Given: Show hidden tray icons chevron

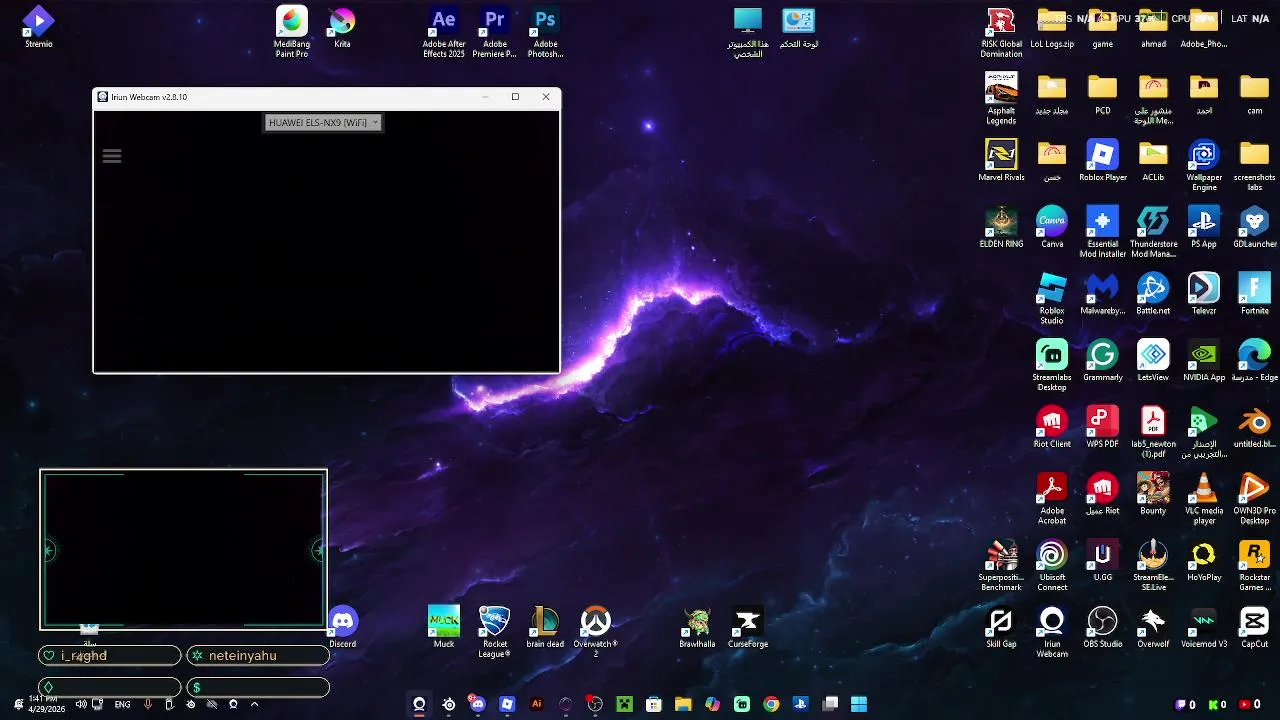Looking at the screenshot, I should tap(254, 704).
